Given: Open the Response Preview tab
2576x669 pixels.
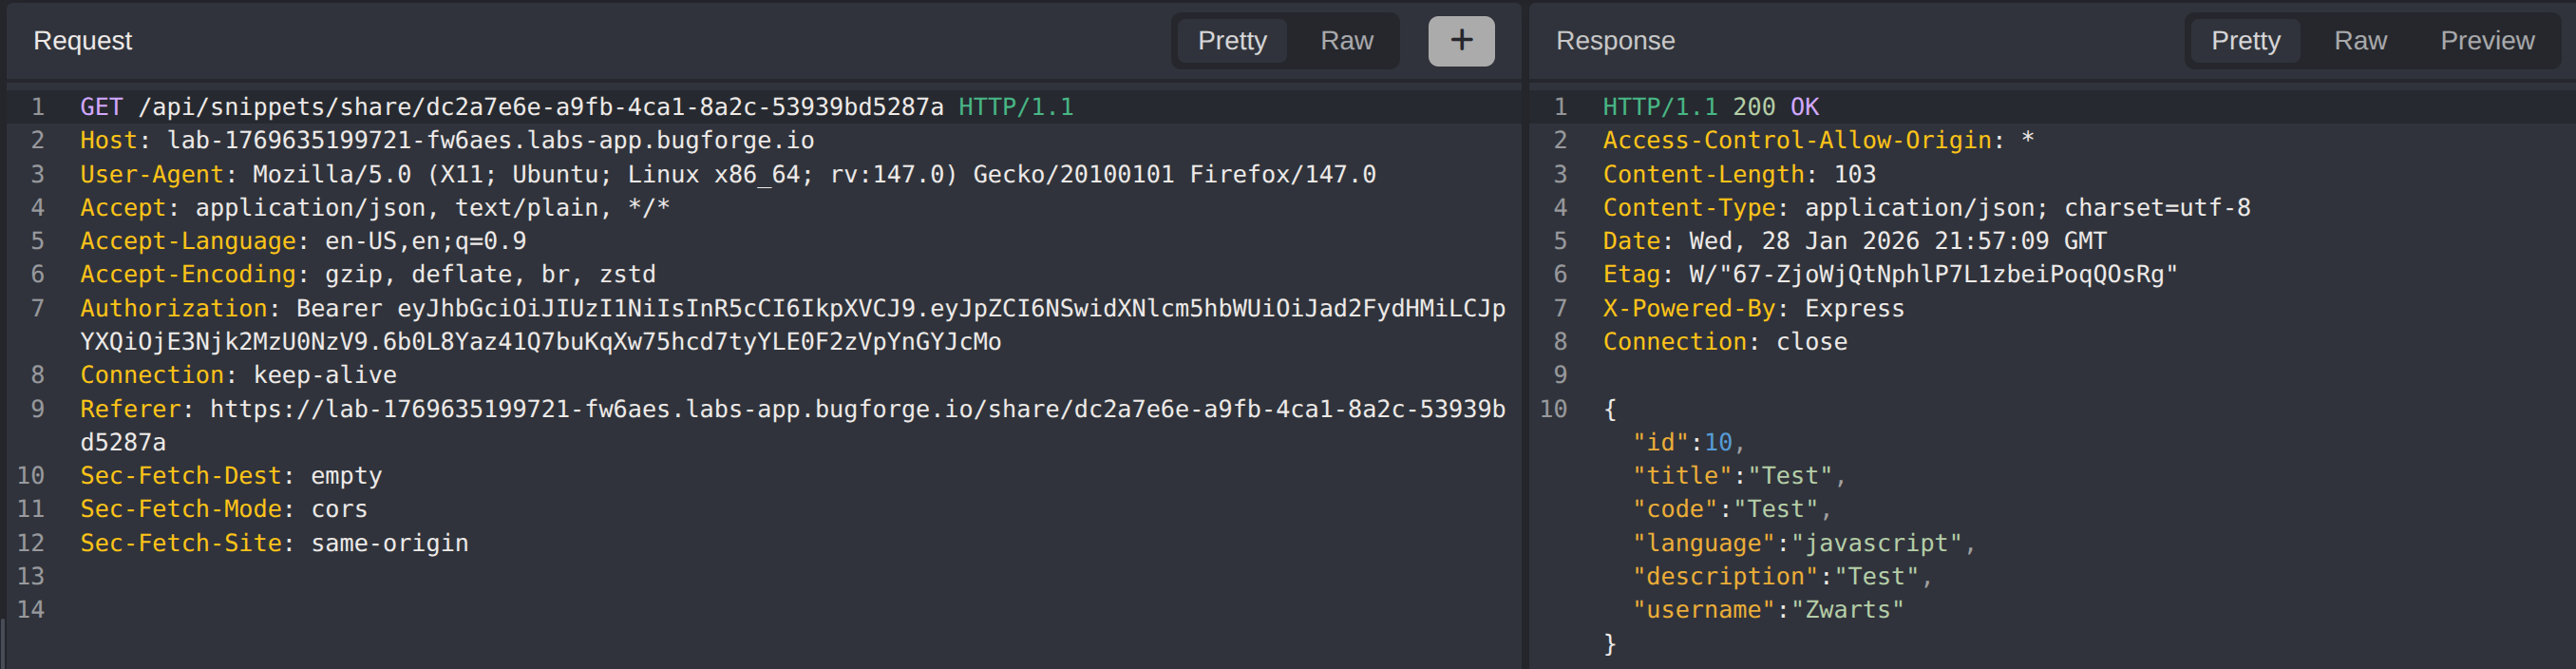Looking at the screenshot, I should click(x=2486, y=41).
